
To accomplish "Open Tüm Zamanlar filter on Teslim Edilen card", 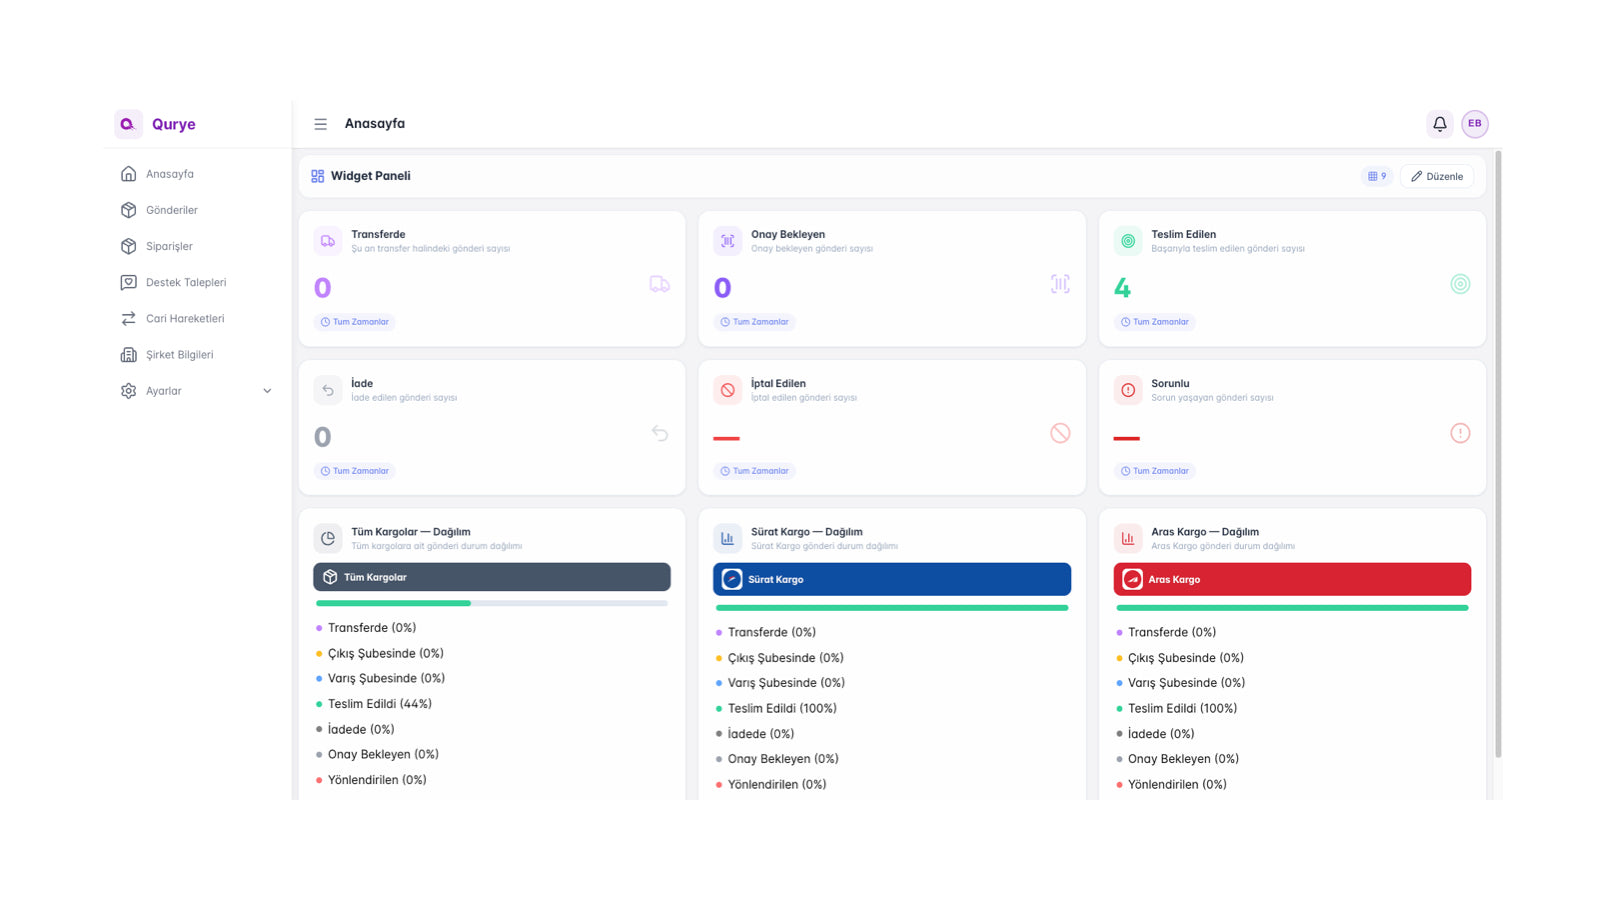I will point(1155,322).
